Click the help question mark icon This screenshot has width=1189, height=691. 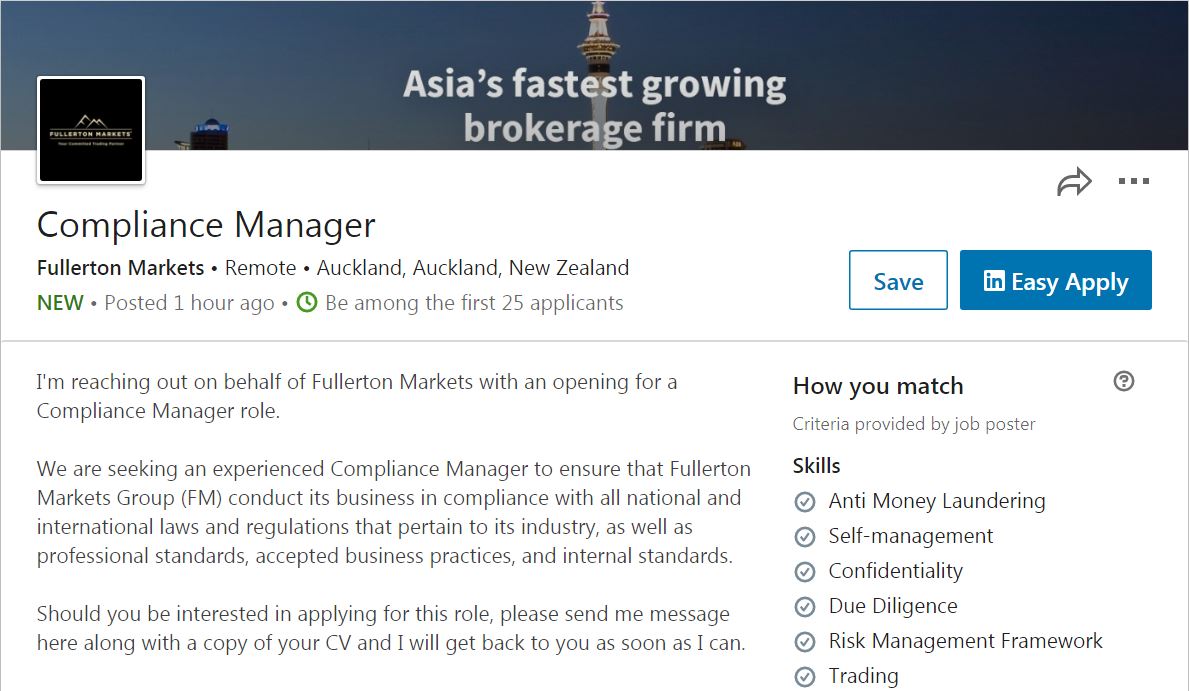pos(1124,381)
